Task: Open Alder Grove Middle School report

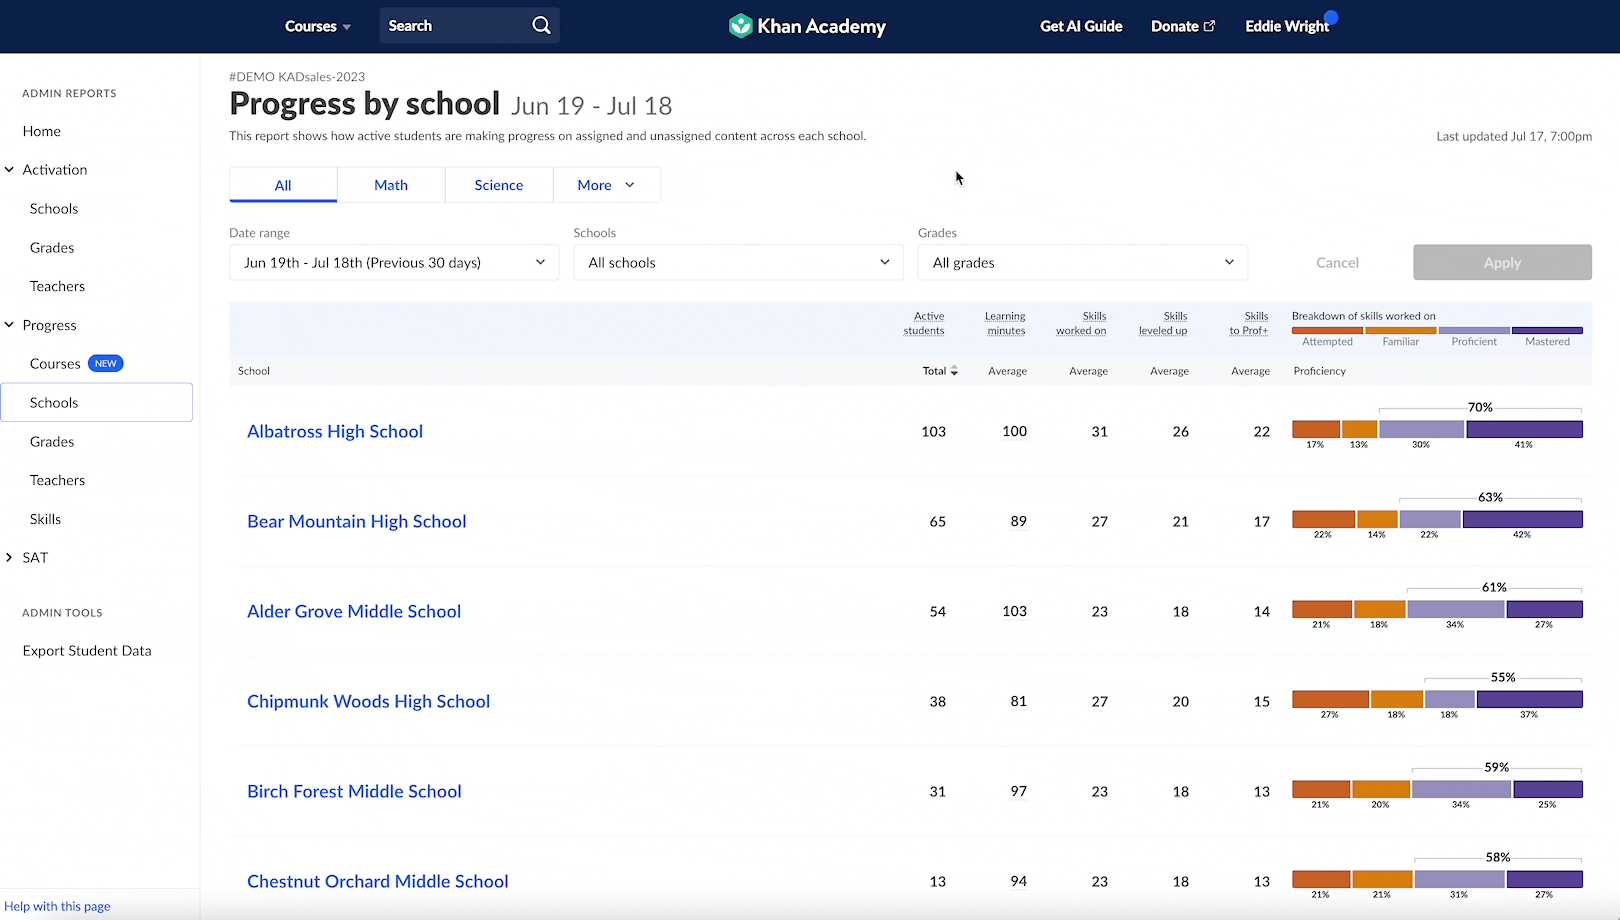Action: (354, 612)
